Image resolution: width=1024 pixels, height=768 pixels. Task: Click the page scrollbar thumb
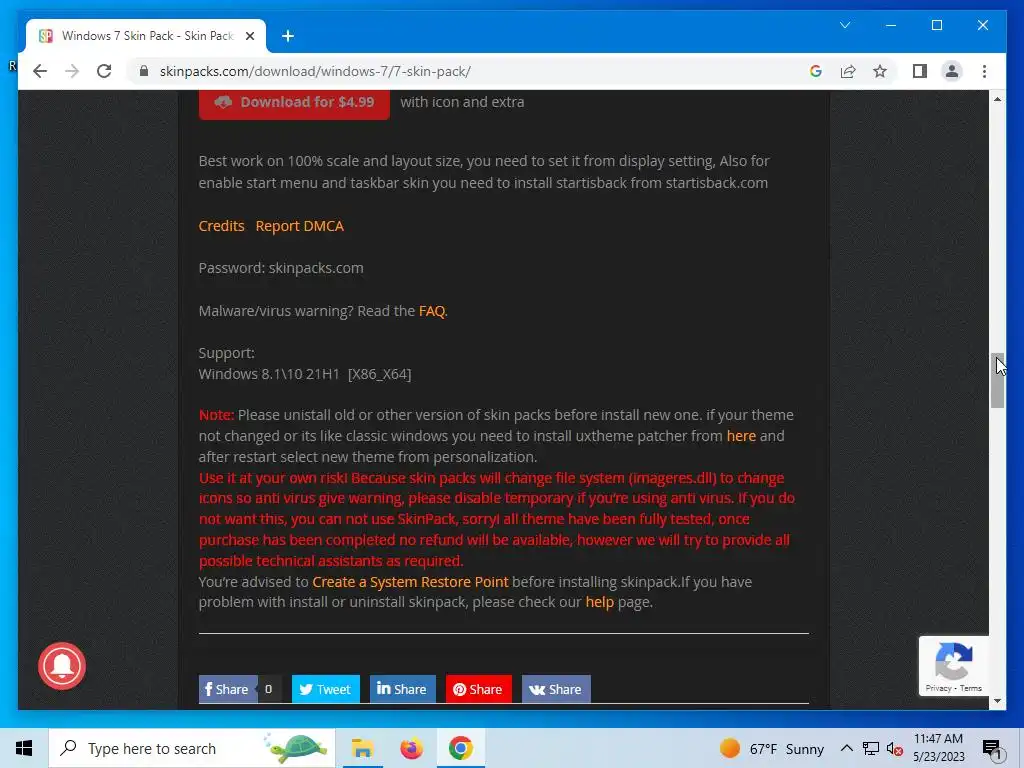(x=997, y=381)
